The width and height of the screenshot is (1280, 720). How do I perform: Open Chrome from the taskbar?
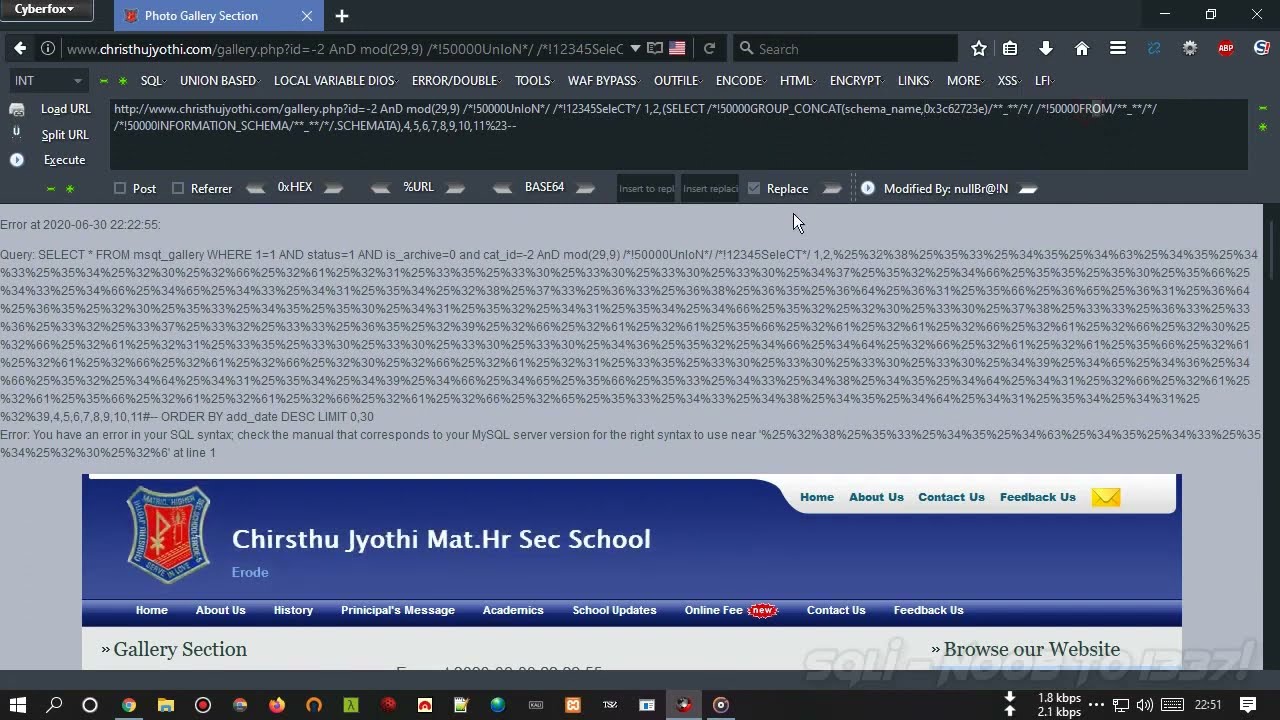[129, 705]
